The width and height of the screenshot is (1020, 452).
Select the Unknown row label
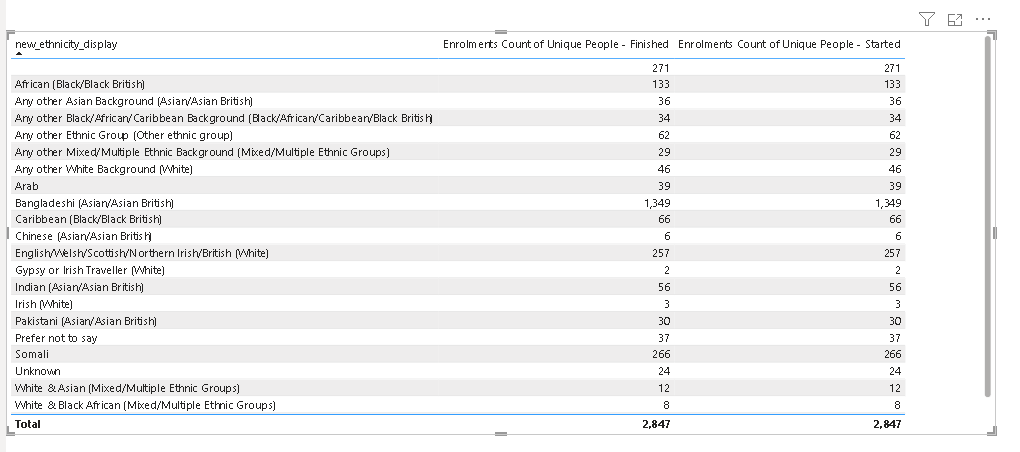(x=38, y=371)
